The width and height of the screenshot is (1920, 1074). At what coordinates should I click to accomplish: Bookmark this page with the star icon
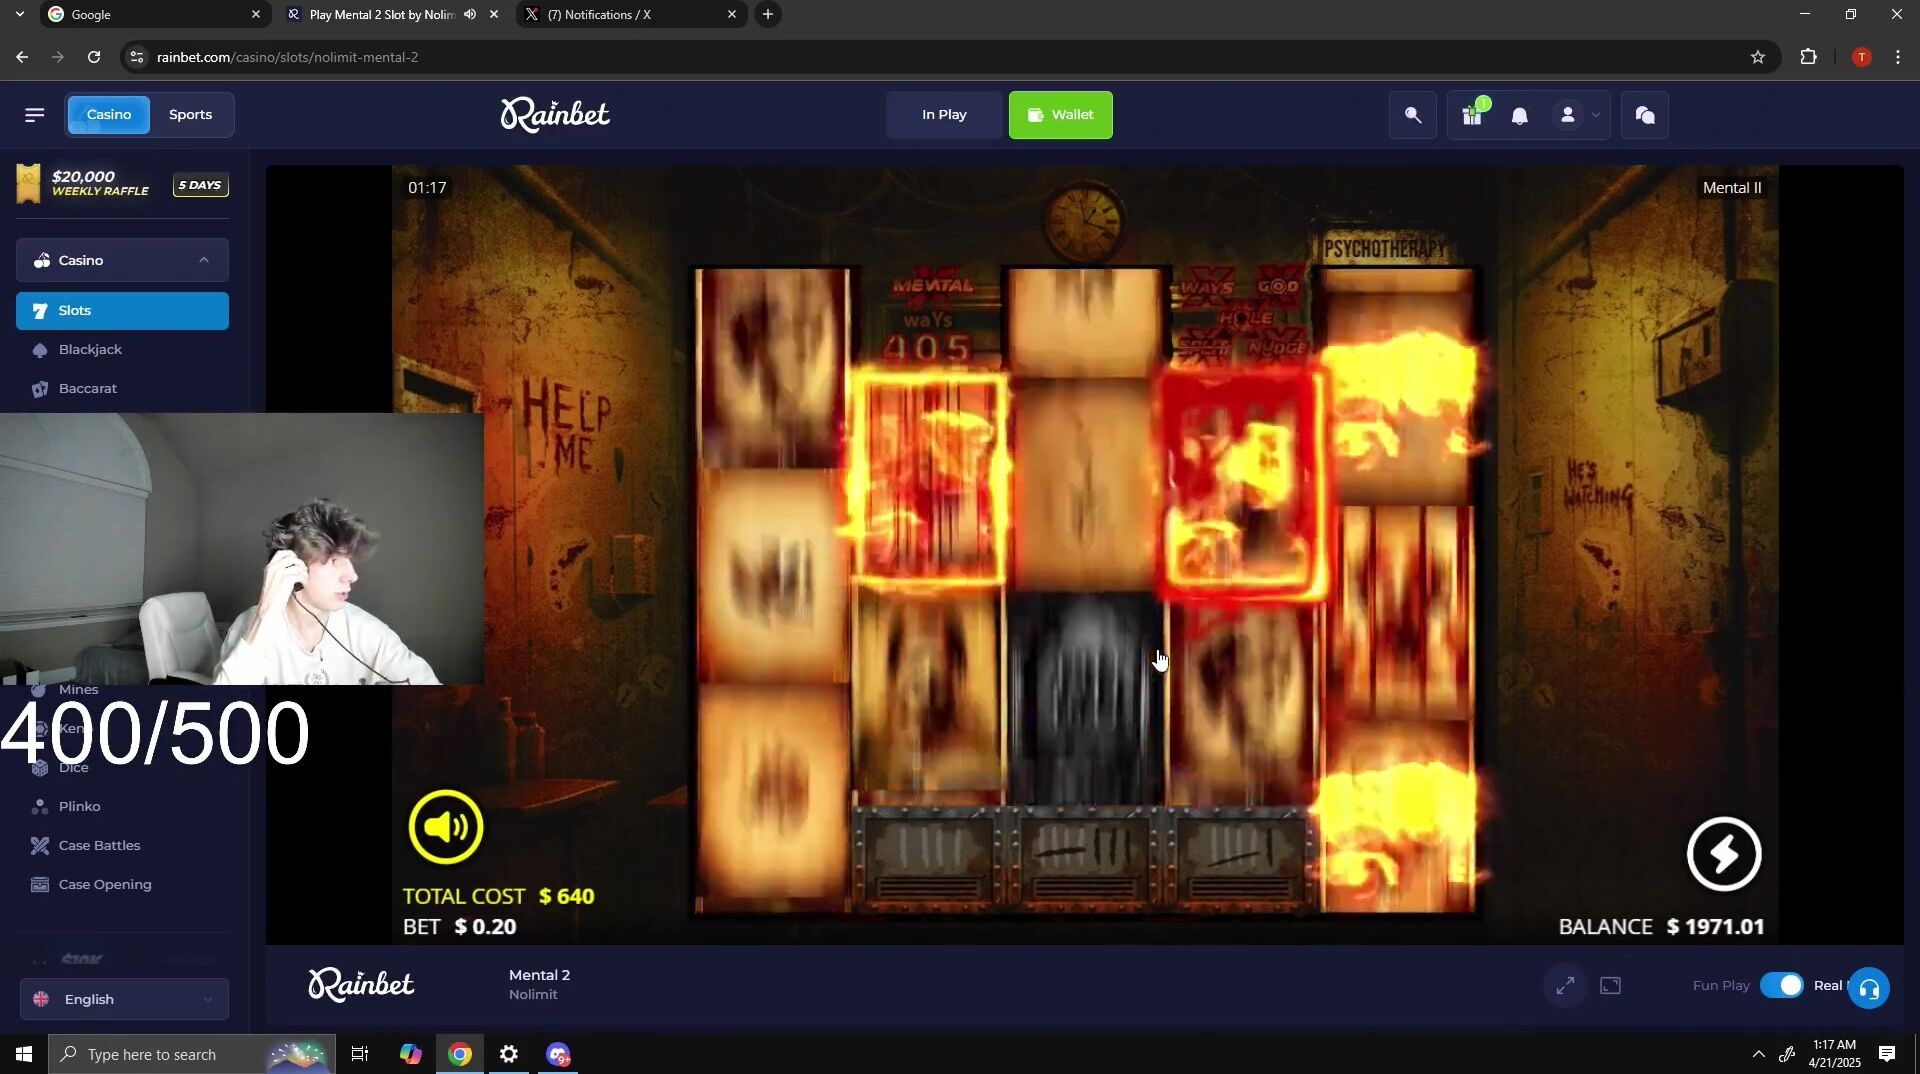(x=1758, y=57)
